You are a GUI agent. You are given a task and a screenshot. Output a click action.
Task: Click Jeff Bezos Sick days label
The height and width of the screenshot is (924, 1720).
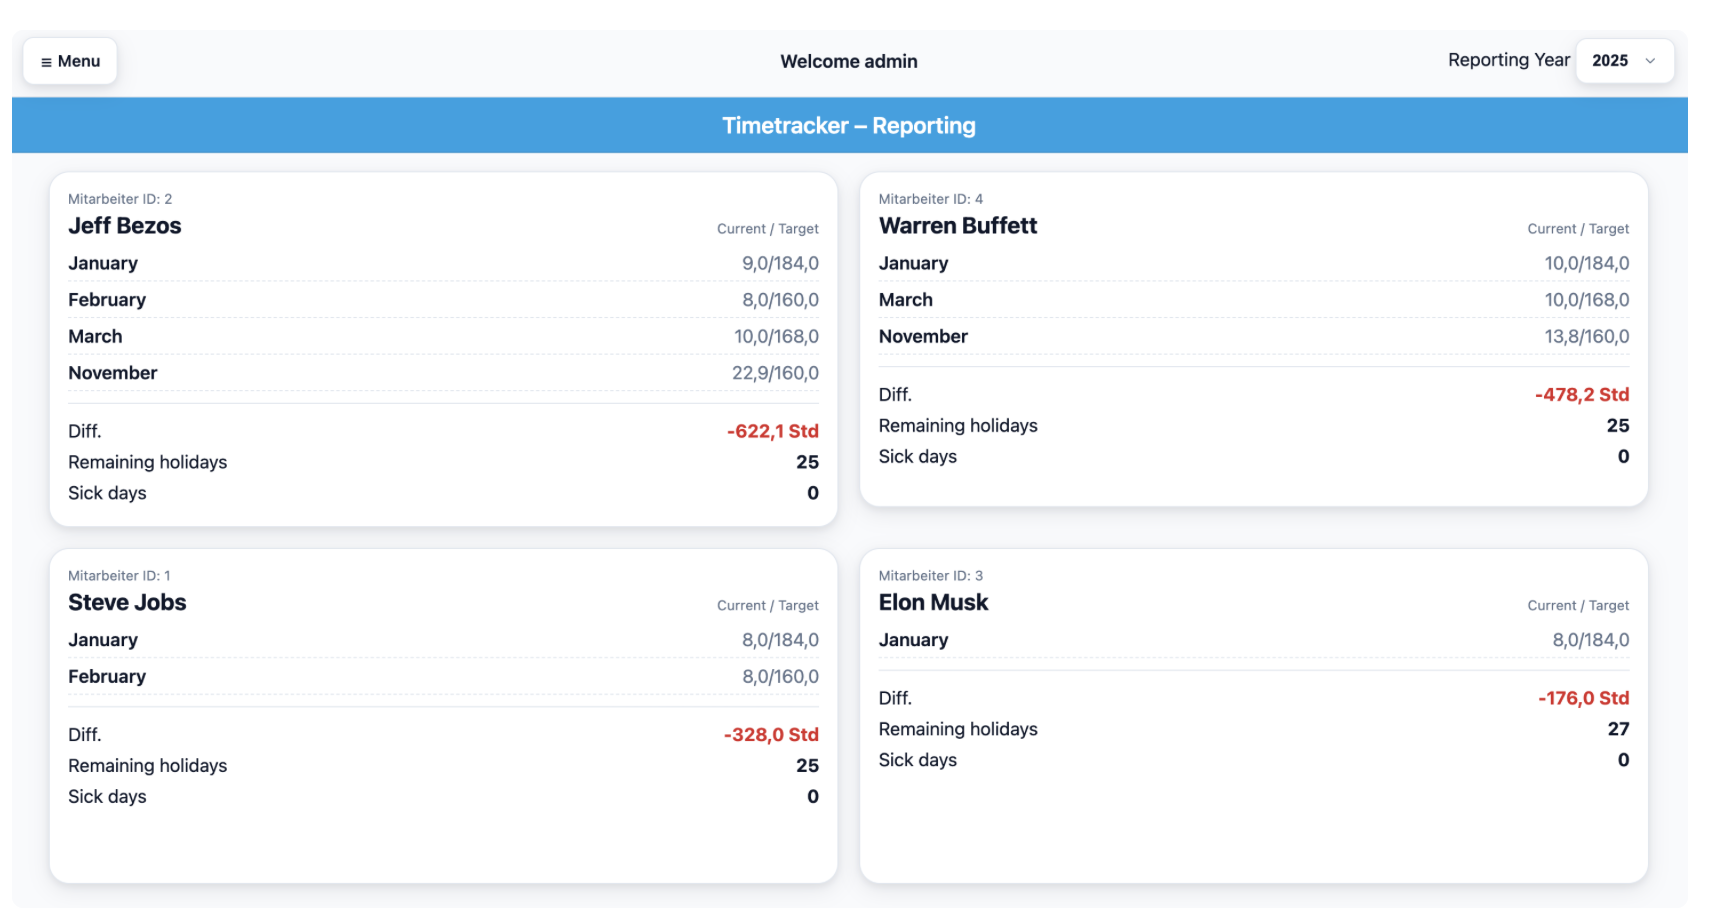(107, 493)
